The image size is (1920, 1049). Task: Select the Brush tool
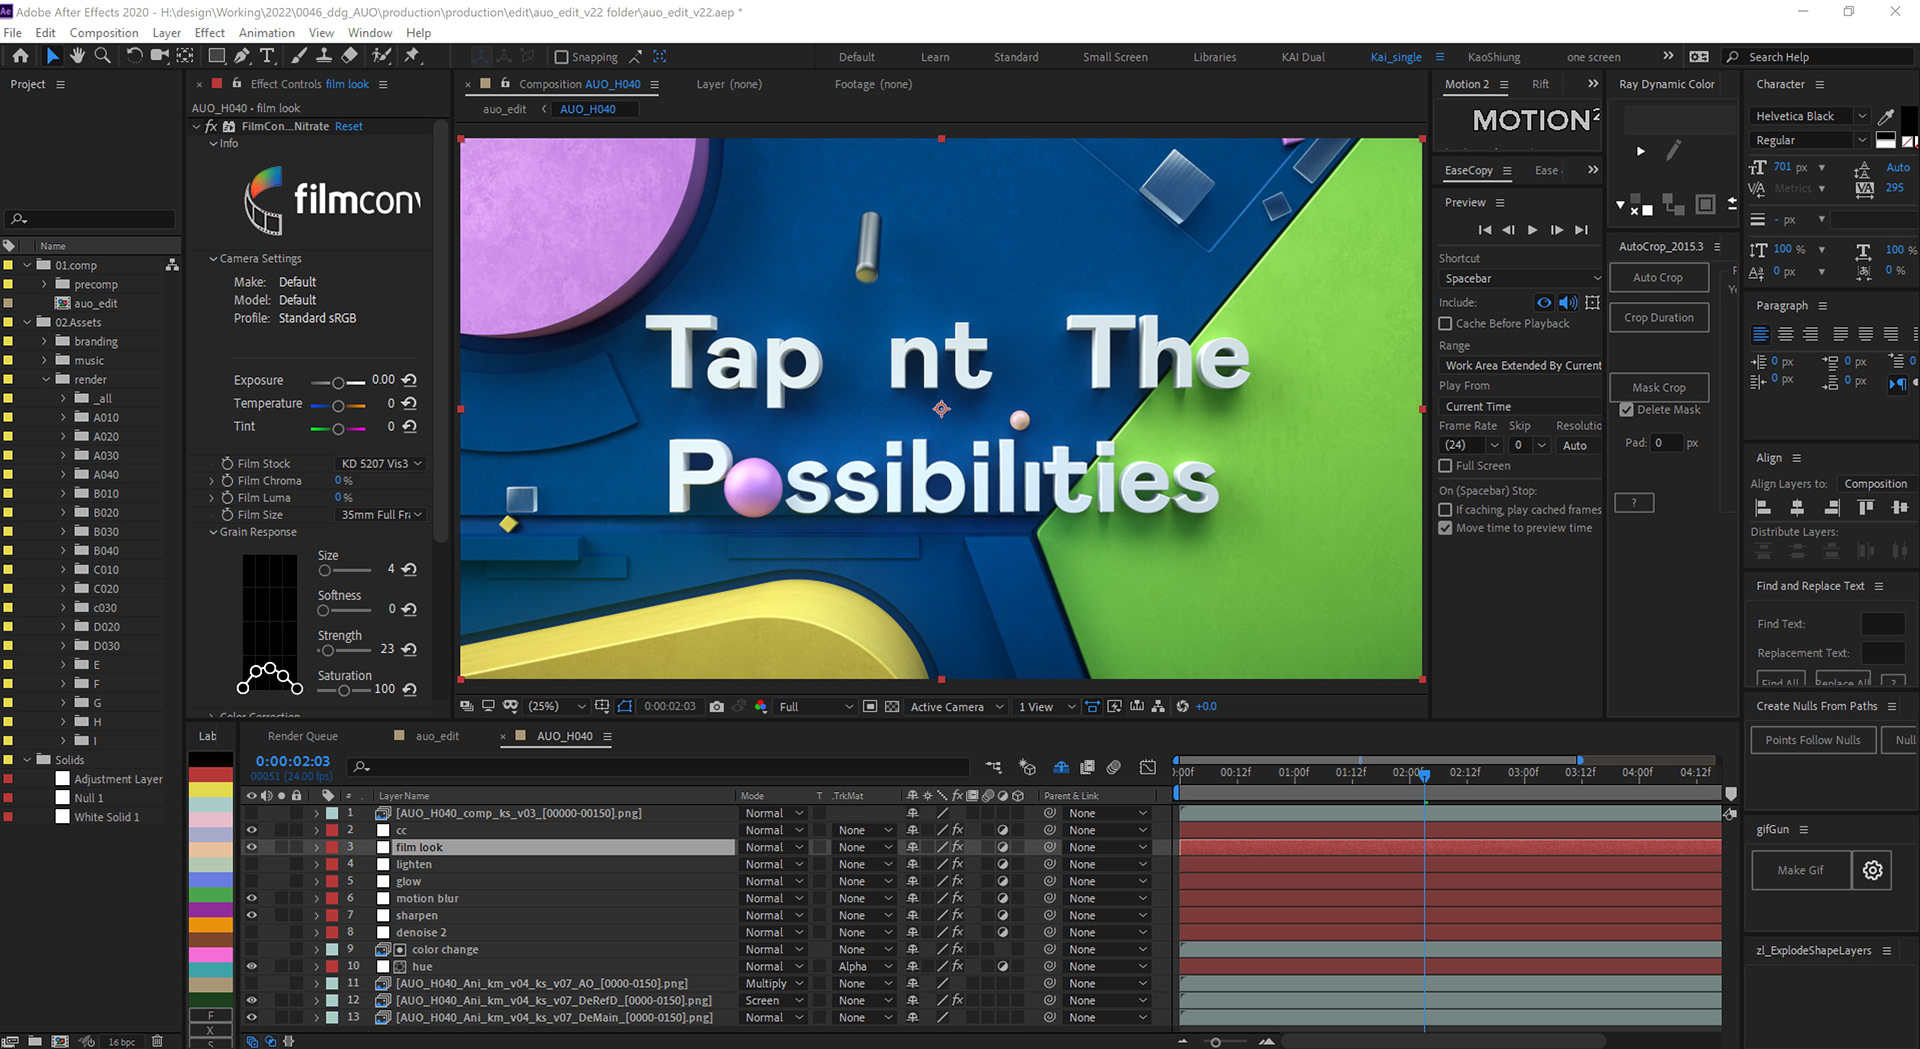click(x=299, y=56)
